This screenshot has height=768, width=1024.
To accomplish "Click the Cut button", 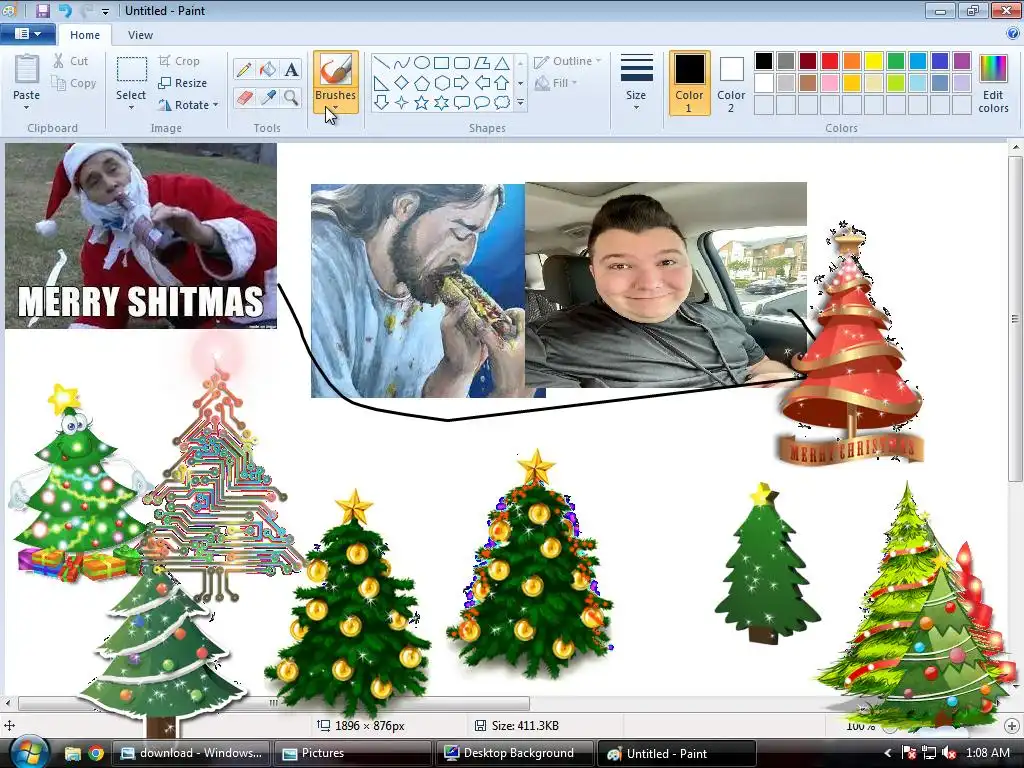I will point(71,61).
